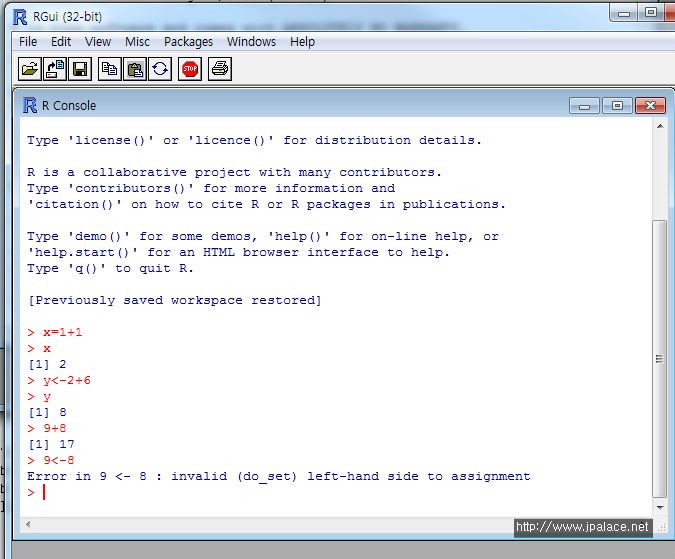Click the Stop current computation icon
Image resolution: width=675 pixels, height=559 pixels.
pos(190,69)
